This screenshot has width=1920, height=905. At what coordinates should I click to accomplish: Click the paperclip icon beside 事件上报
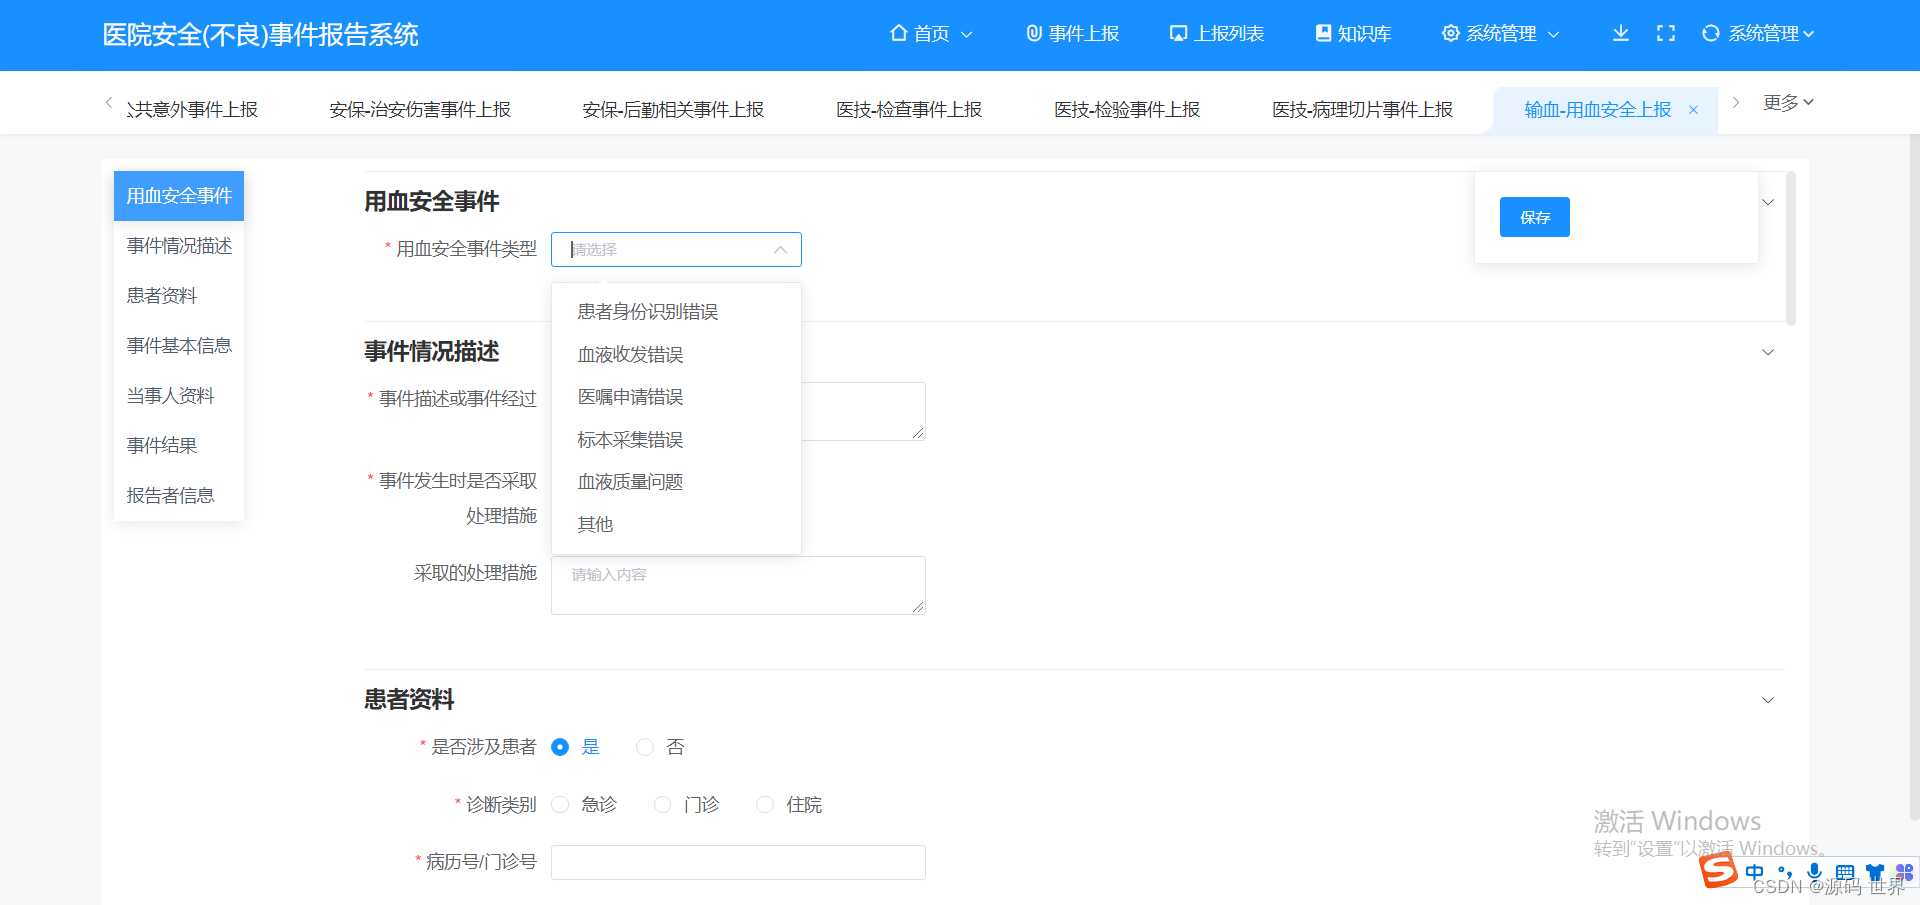point(1034,33)
